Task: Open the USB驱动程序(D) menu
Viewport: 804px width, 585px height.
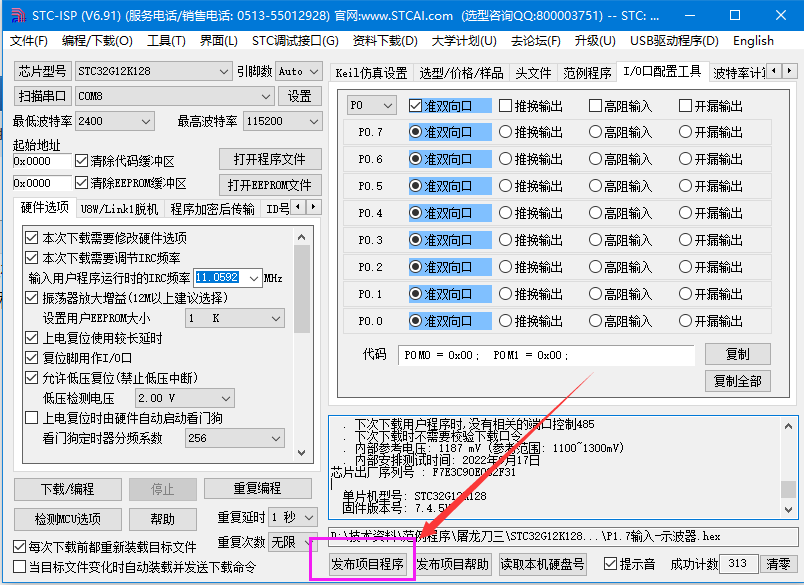Action: click(674, 41)
